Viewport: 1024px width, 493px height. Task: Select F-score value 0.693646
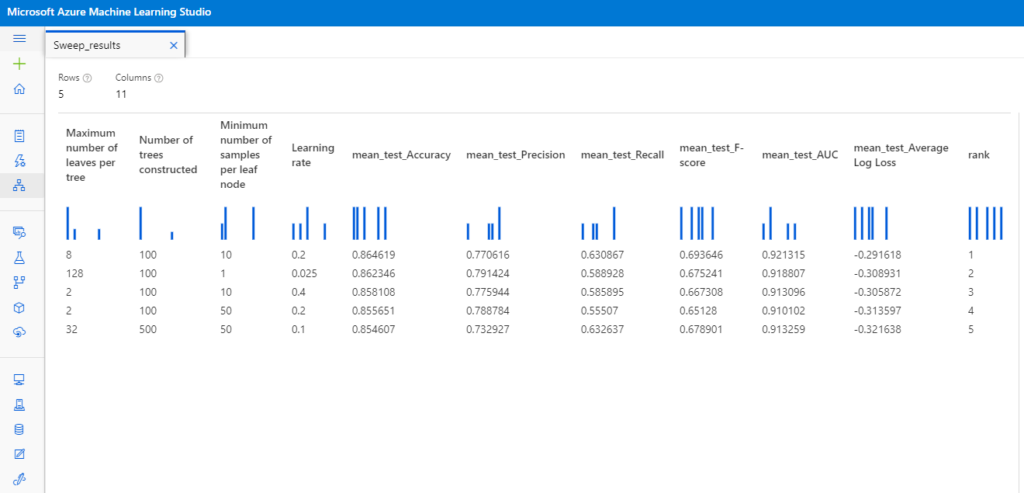701,255
